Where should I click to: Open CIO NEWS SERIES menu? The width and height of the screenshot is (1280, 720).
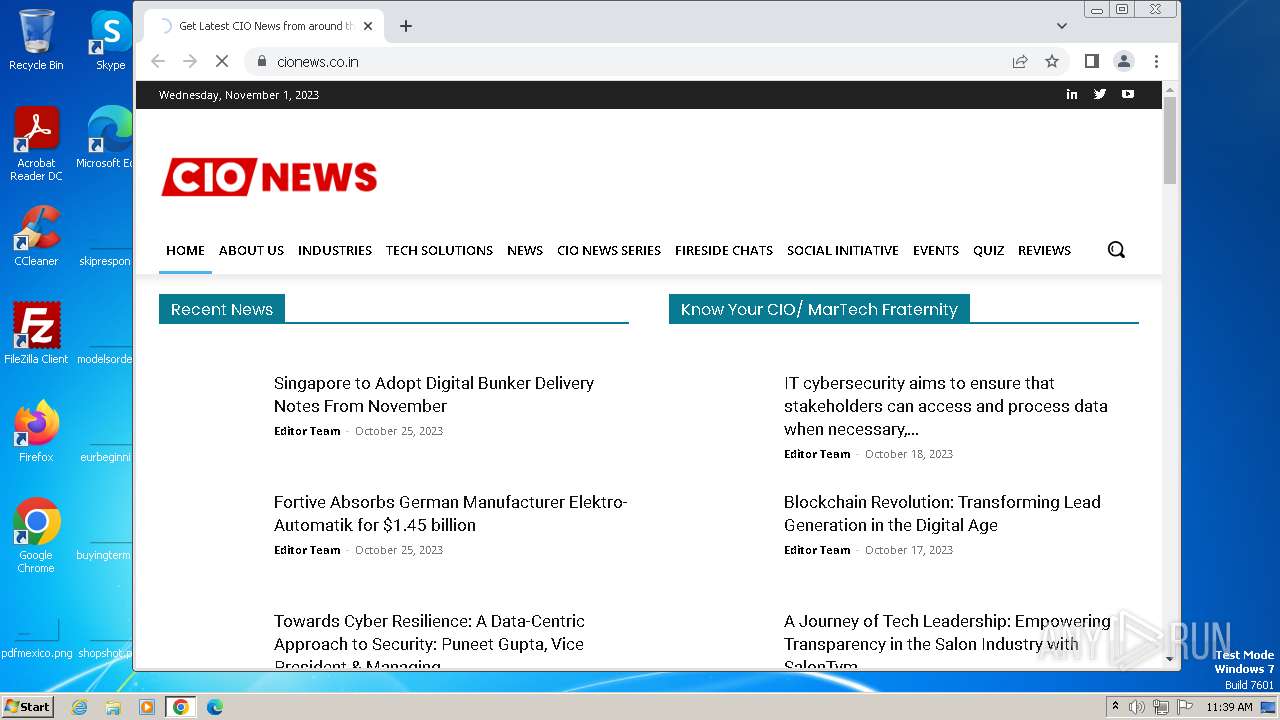(x=609, y=250)
